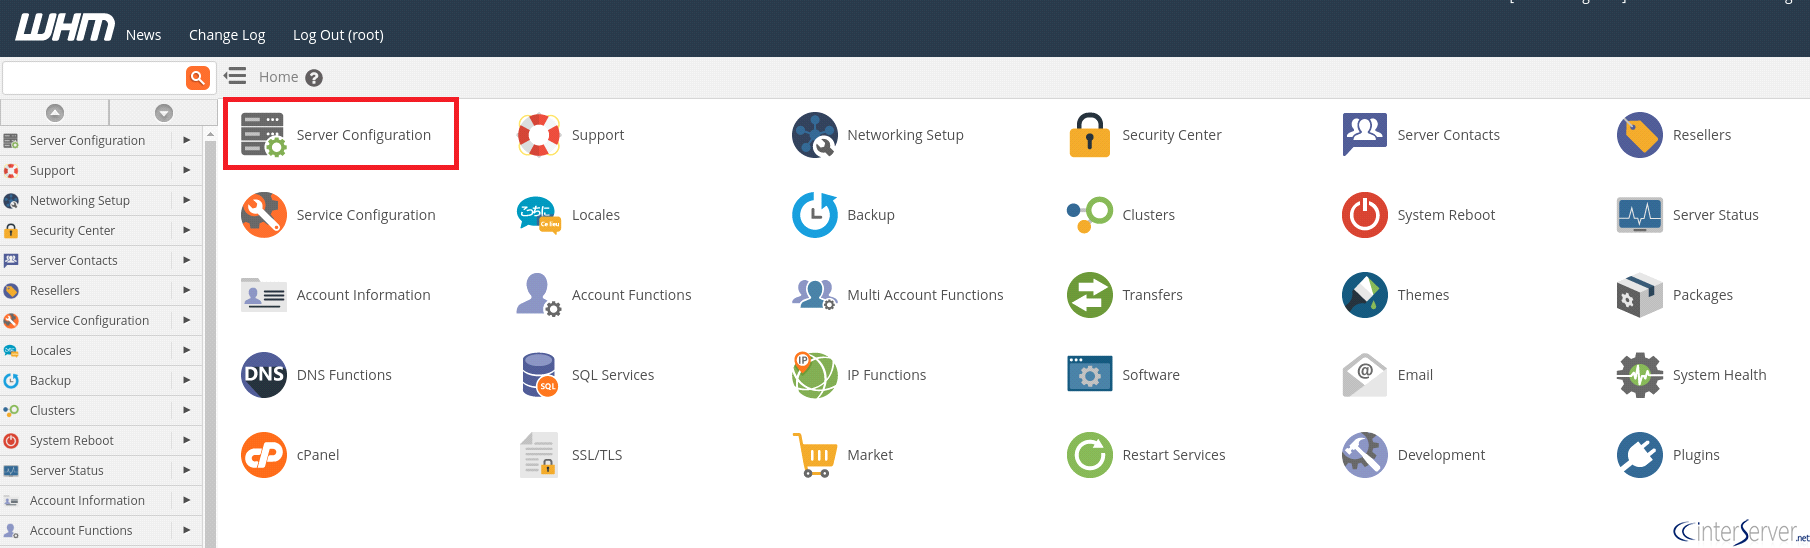The image size is (1810, 548).
Task: Toggle the sidebar collapse hamburger icon
Action: 235,76
